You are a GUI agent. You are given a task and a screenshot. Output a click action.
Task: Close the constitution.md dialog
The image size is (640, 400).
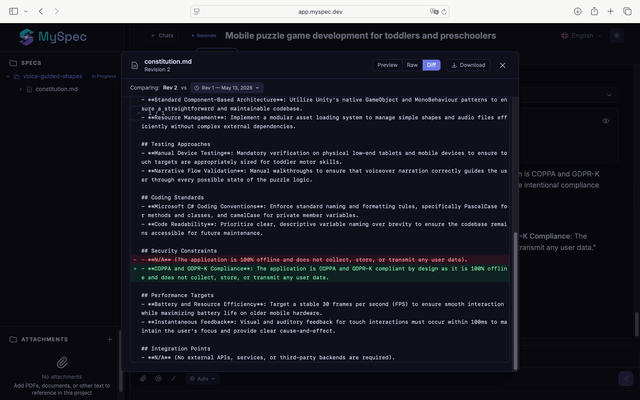(x=502, y=65)
